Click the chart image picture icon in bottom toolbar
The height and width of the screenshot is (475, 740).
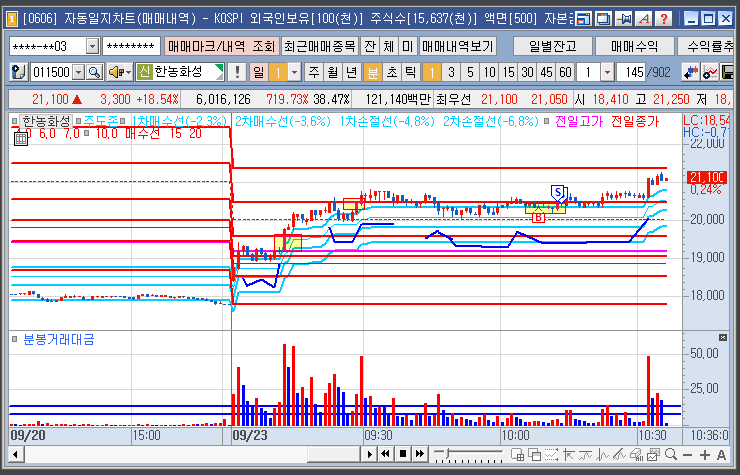coord(654,455)
